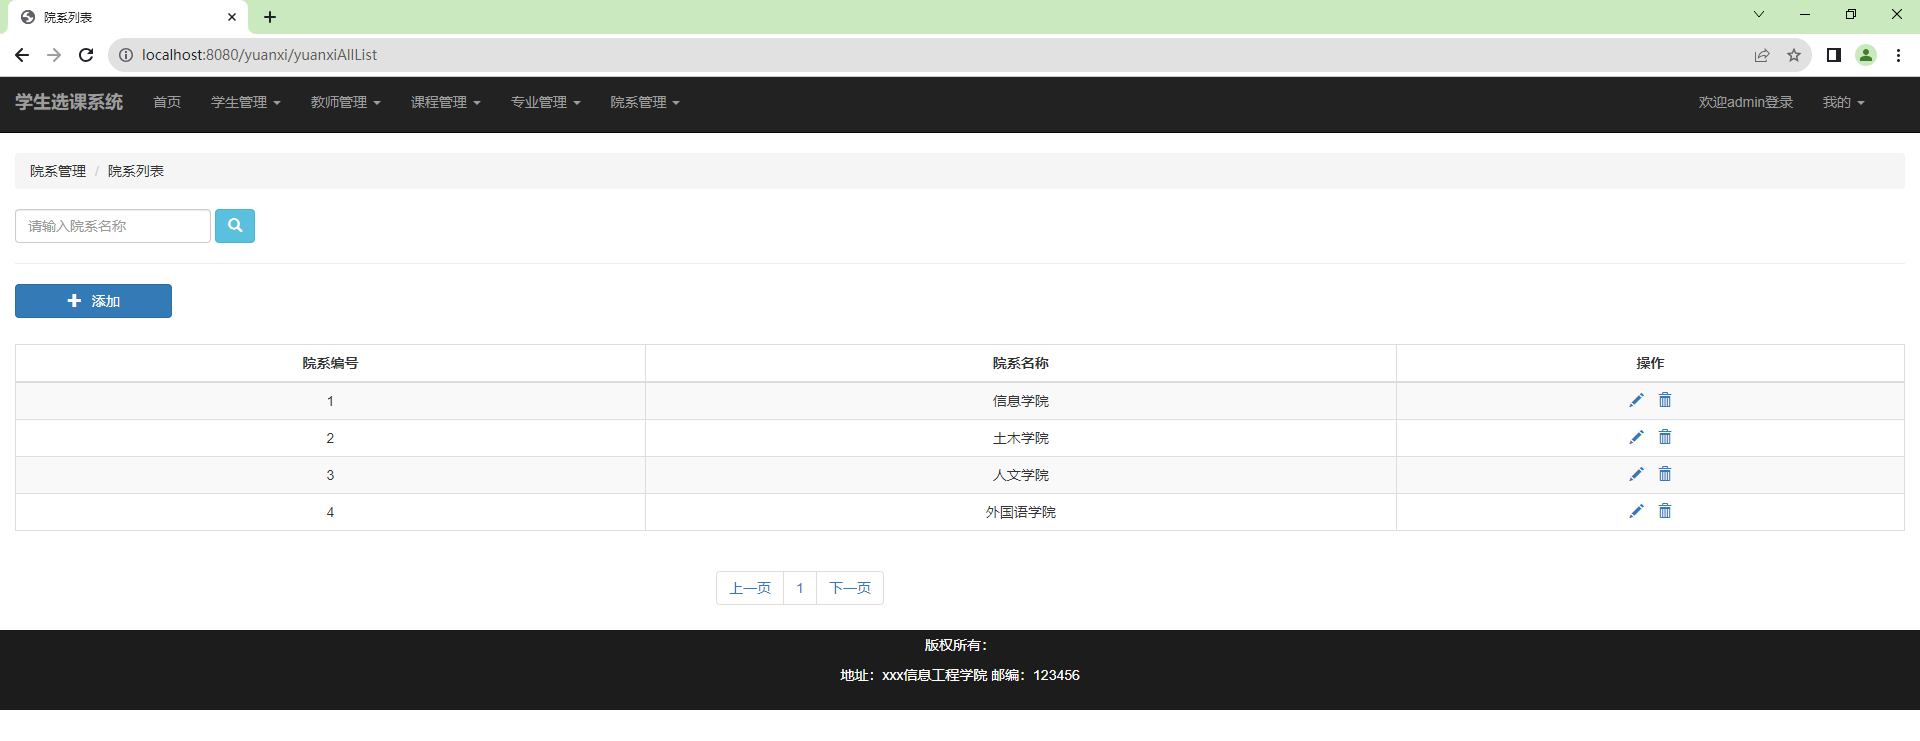Click the browser address bar URL

pos(260,55)
